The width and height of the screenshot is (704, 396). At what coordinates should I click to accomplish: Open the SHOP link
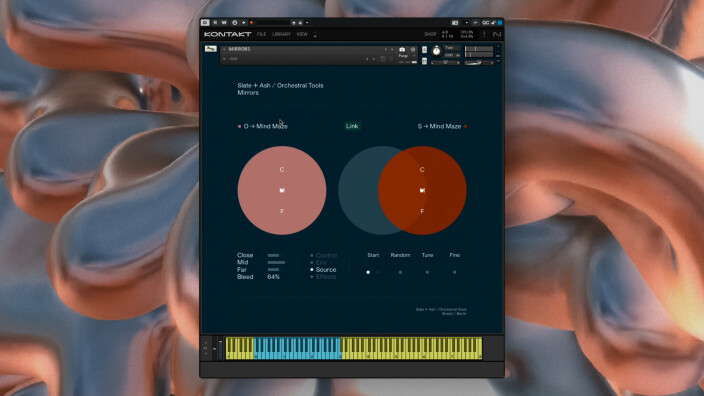point(430,34)
